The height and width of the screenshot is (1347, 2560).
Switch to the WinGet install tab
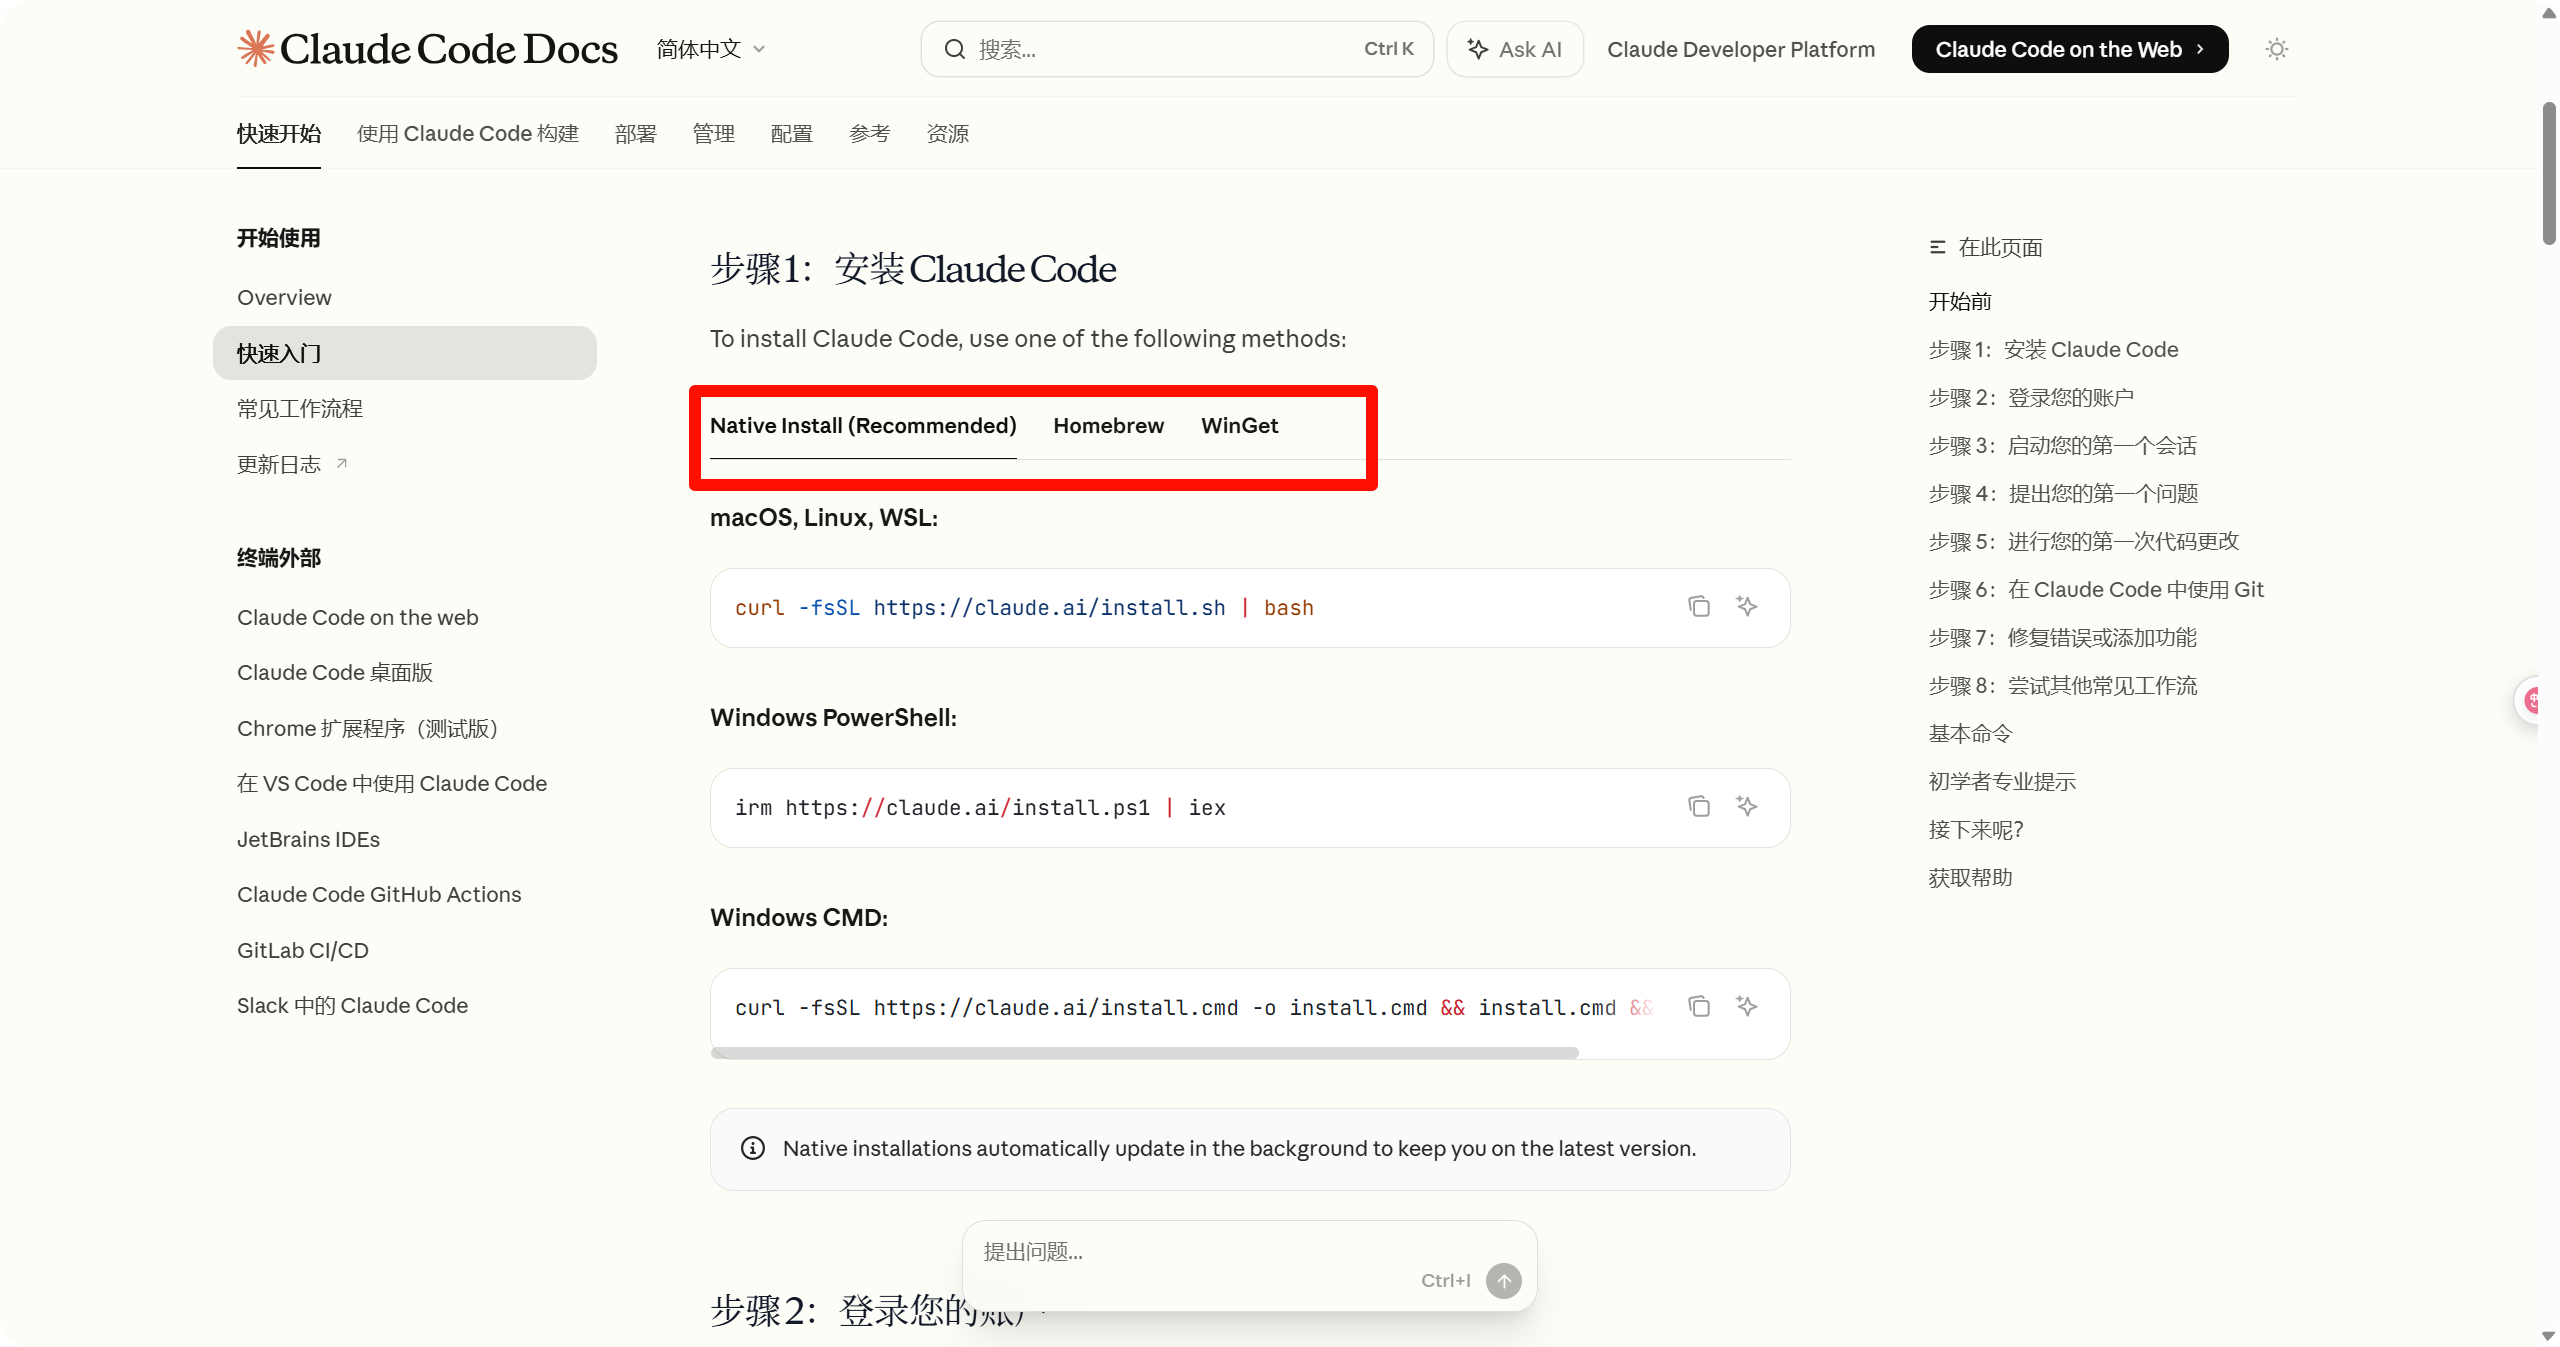(1239, 426)
